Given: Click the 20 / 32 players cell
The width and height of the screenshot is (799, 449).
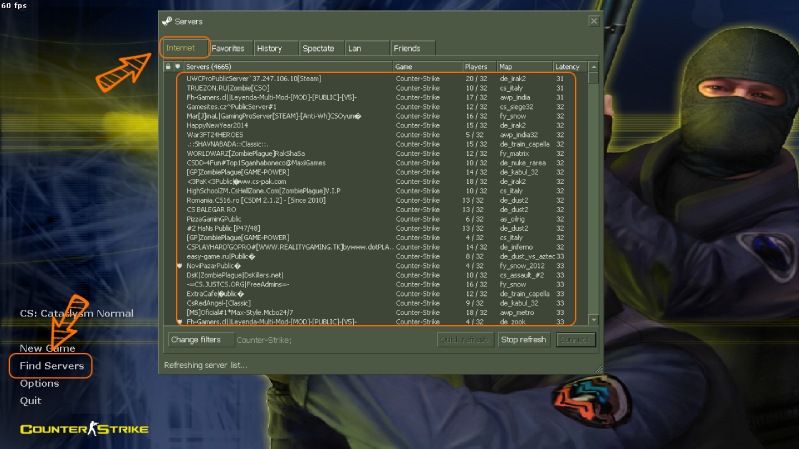Looking at the screenshot, I should click(x=476, y=78).
